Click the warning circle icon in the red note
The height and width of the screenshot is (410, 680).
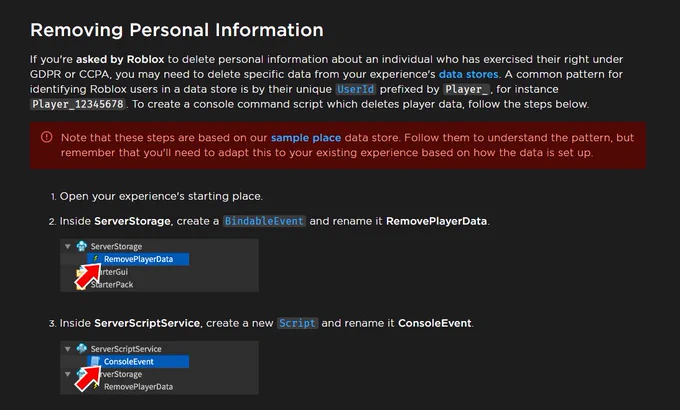pos(46,137)
